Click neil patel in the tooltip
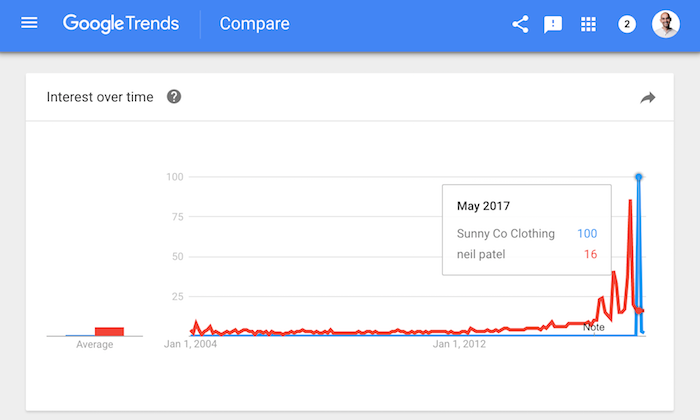The height and width of the screenshot is (420, 700). (481, 254)
